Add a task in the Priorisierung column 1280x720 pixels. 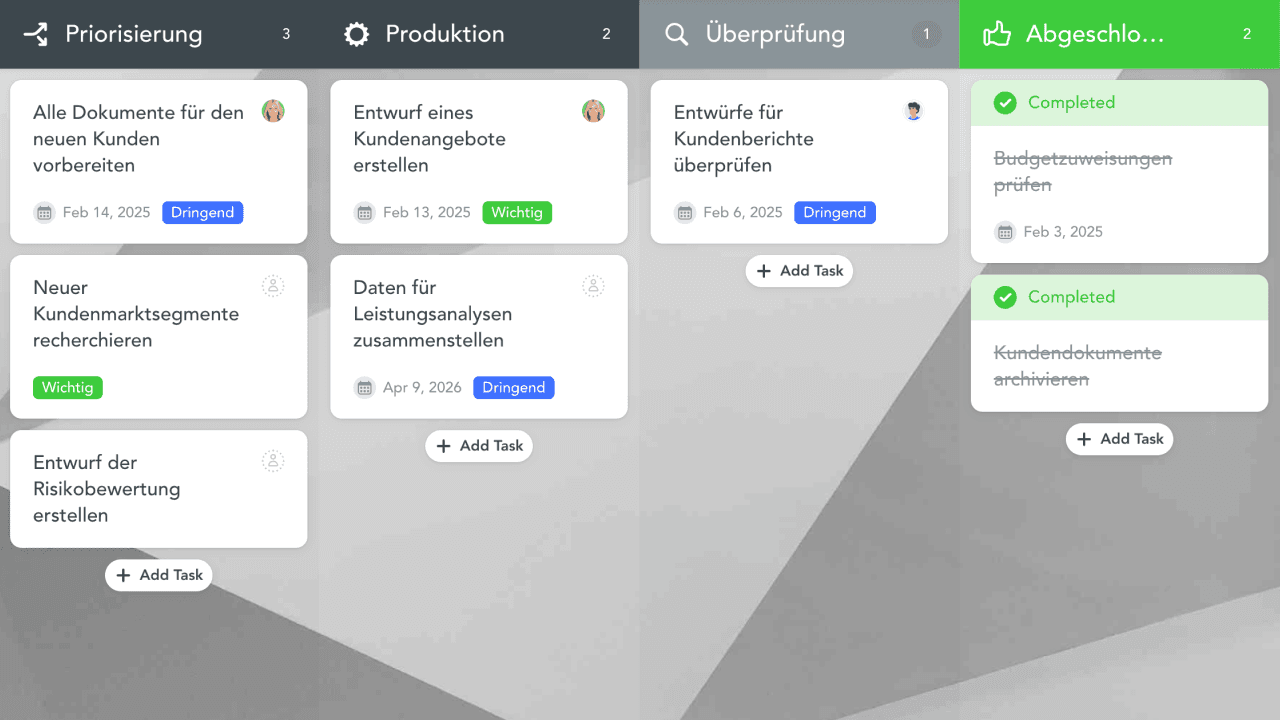[159, 575]
